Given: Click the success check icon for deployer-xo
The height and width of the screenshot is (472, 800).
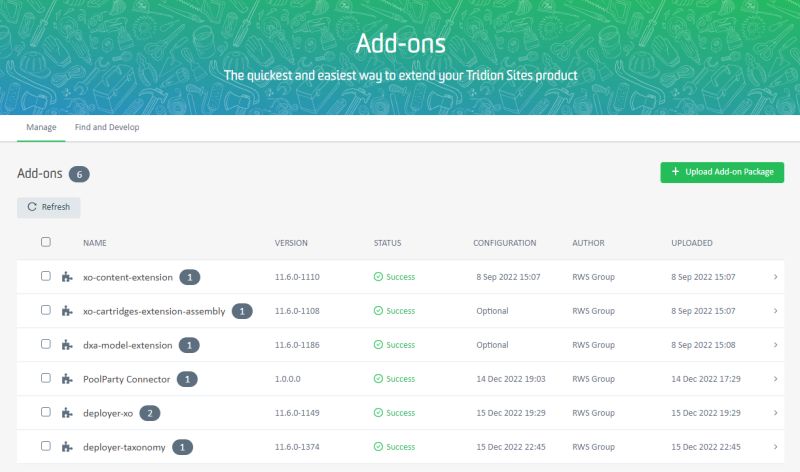Looking at the screenshot, I should point(378,413).
